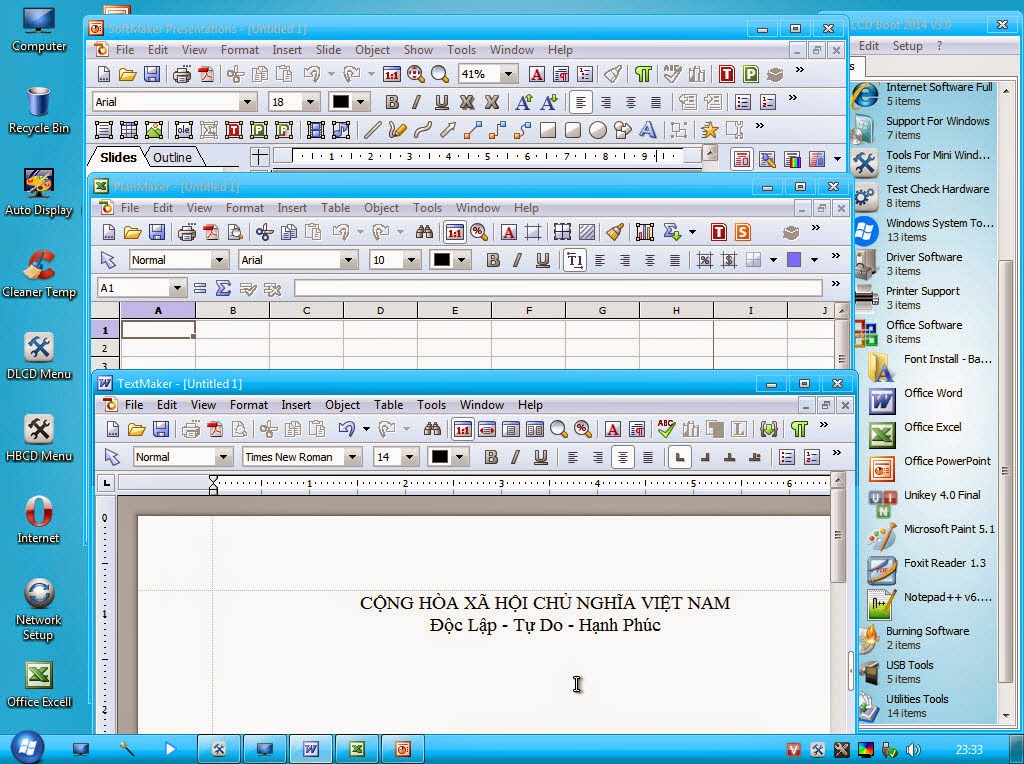Open font size 10 dropdown in PlanMaker
1024x764 pixels.
tap(411, 260)
